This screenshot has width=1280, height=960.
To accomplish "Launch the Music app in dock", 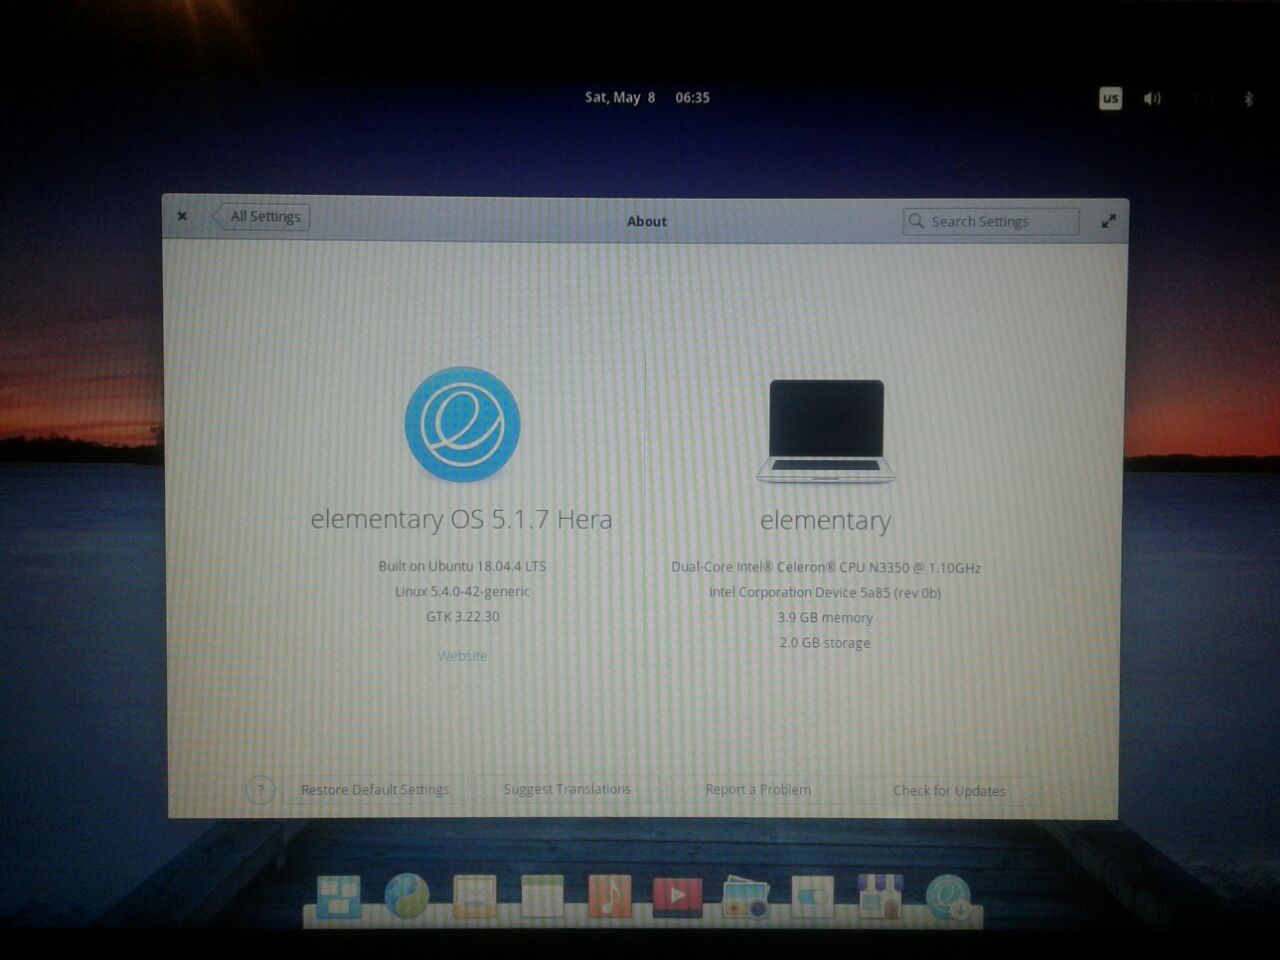I will (610, 896).
